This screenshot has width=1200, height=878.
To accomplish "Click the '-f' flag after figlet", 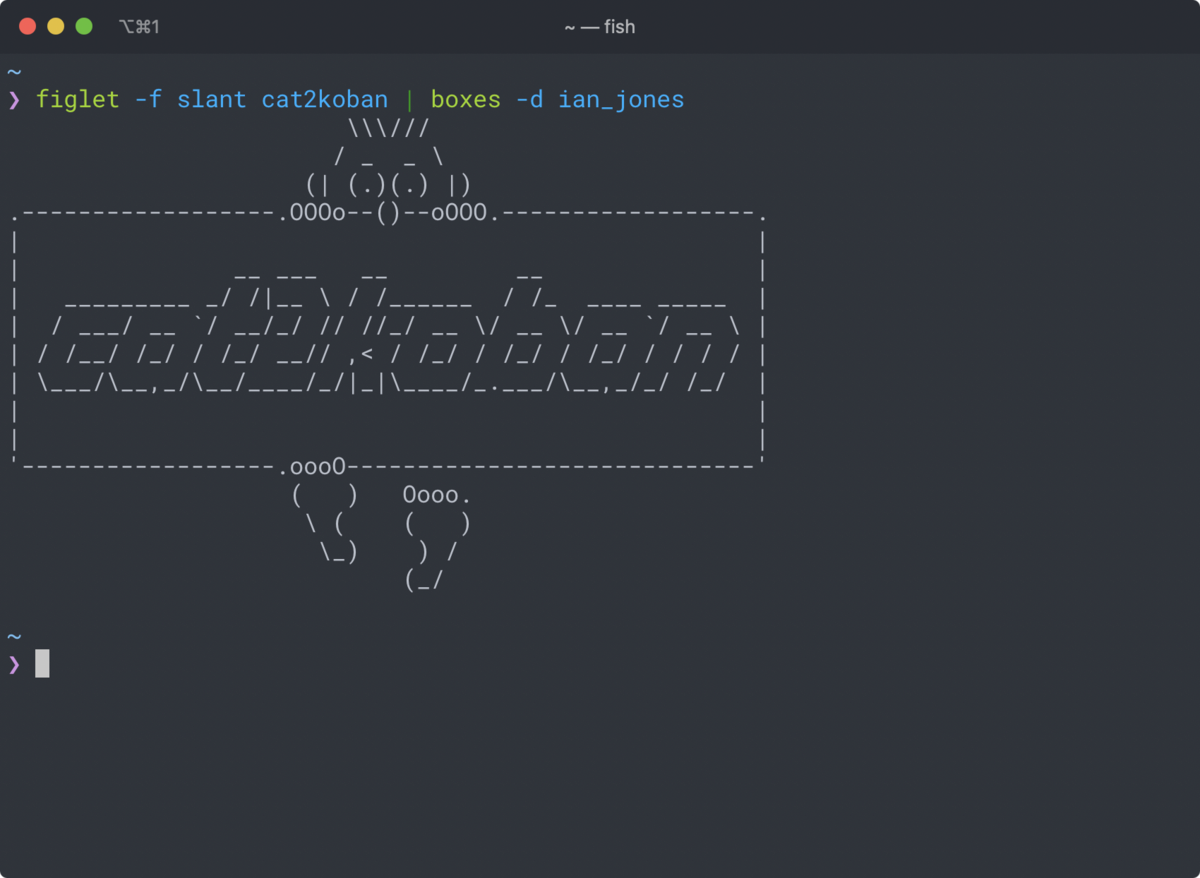I will pos(148,100).
